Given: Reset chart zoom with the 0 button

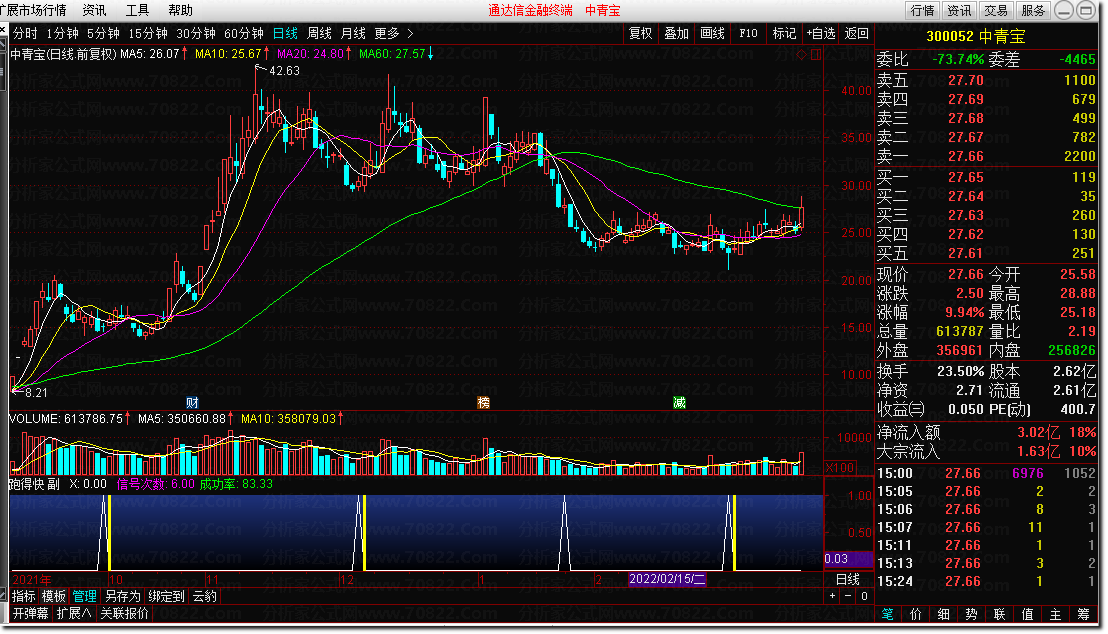Looking at the screenshot, I should coord(864,596).
